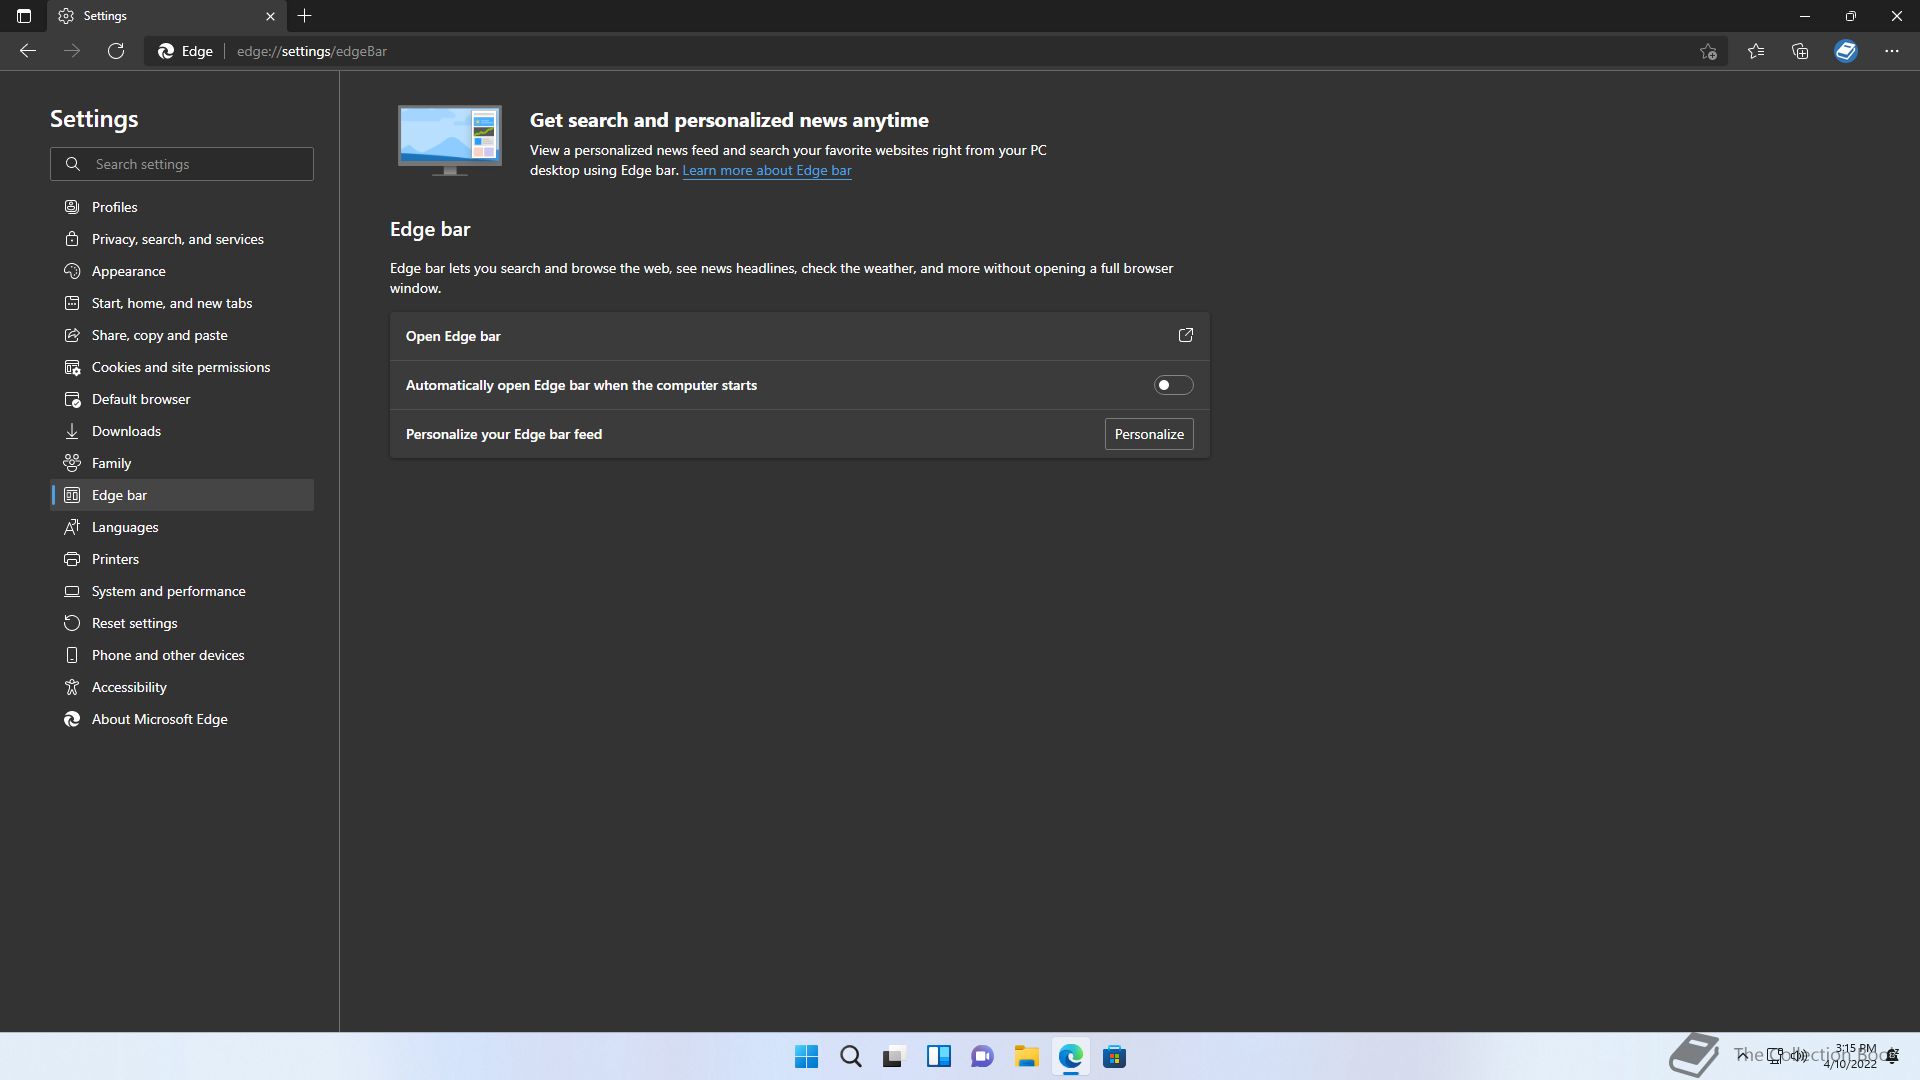Click the printer icon beside Printers
1920x1080 pixels.
(x=72, y=559)
